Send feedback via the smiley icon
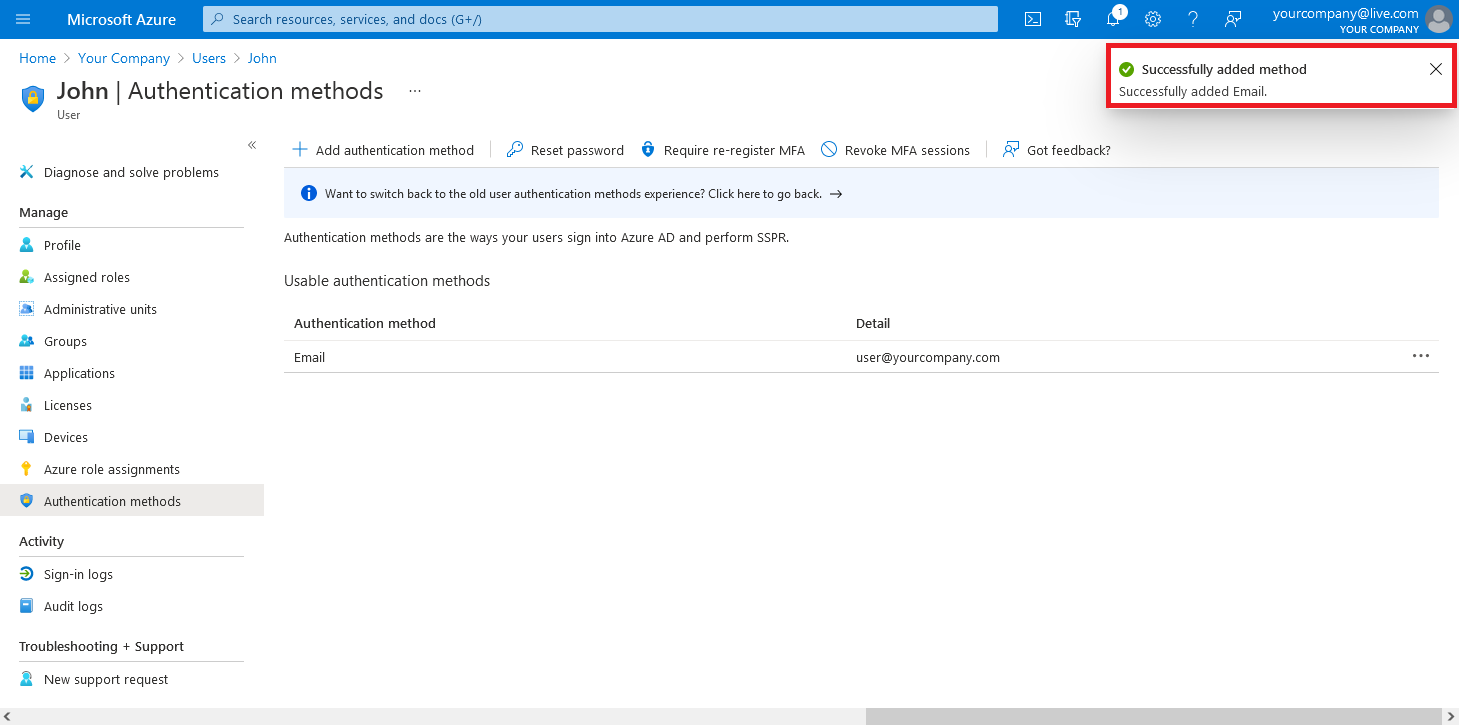This screenshot has height=725, width=1459. pyautogui.click(x=1233, y=19)
